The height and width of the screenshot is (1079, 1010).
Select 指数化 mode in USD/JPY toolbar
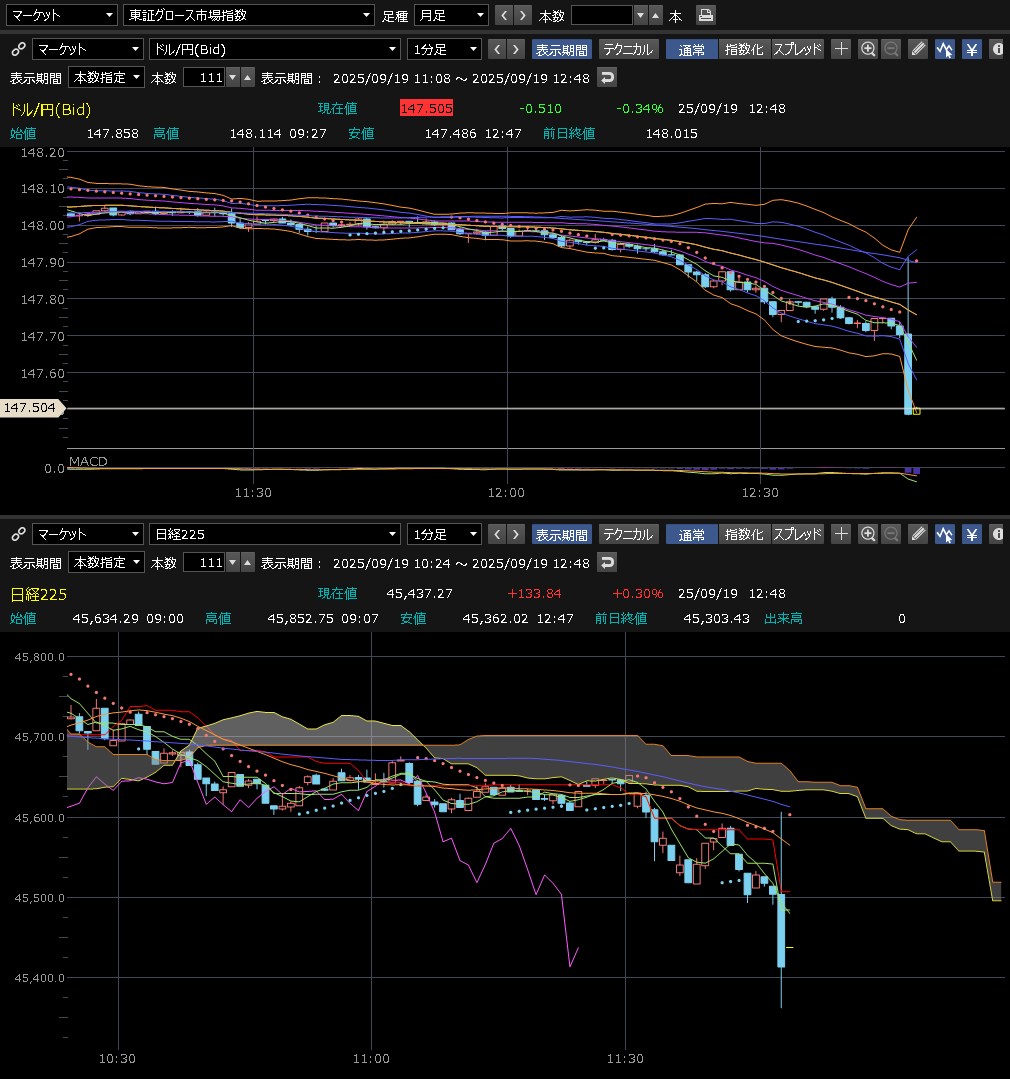[x=744, y=50]
